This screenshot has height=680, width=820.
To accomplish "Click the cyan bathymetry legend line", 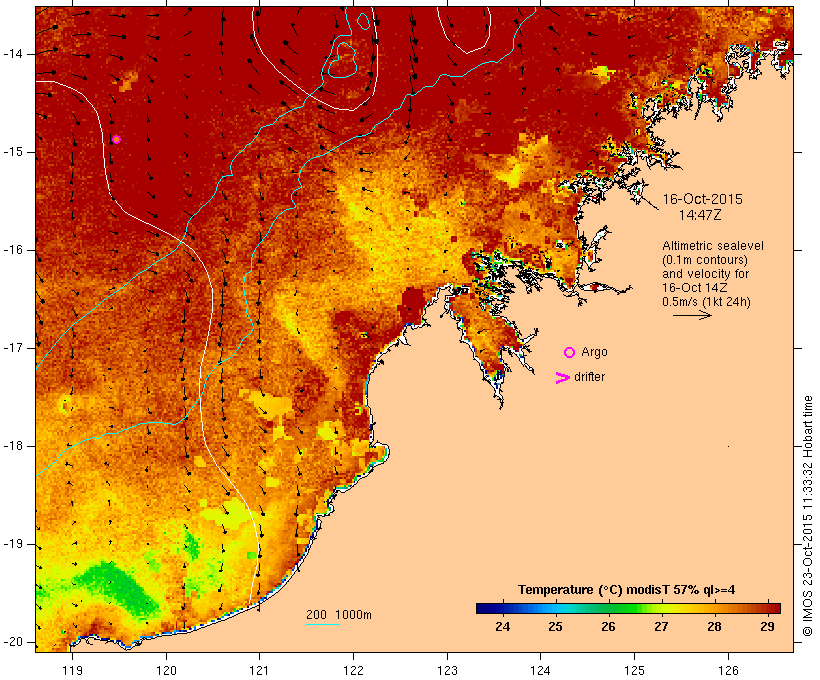I will (323, 624).
